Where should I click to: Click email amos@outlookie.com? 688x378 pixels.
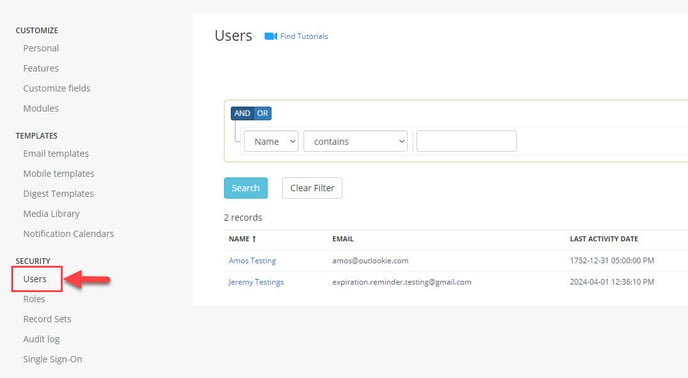(x=370, y=261)
